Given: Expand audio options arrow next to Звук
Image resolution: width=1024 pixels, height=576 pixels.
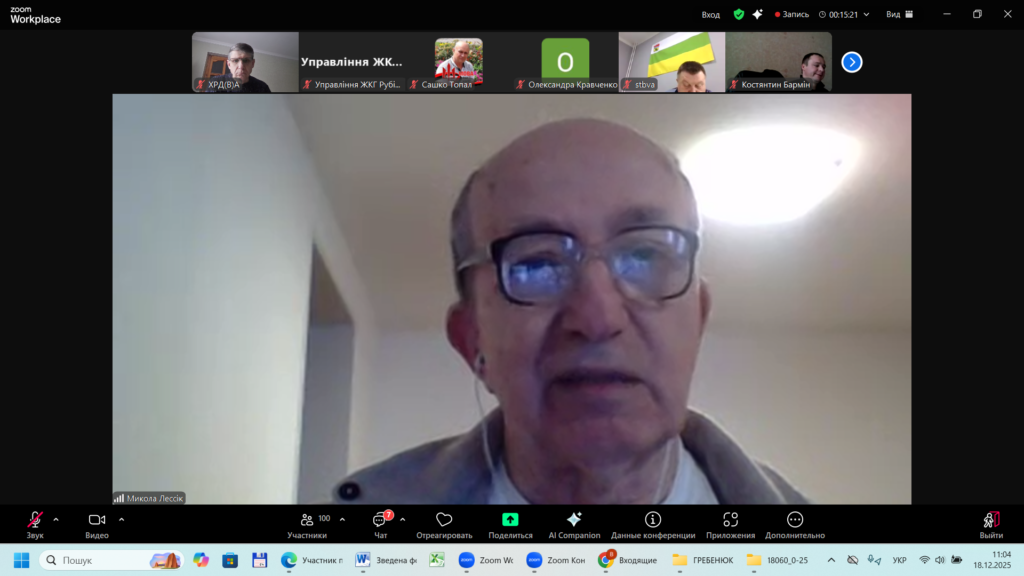Looking at the screenshot, I should tap(56, 519).
